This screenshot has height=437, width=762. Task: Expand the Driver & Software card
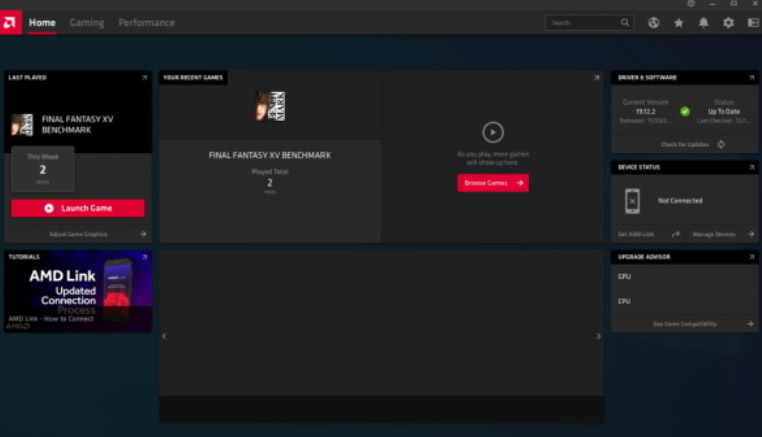[x=751, y=78]
